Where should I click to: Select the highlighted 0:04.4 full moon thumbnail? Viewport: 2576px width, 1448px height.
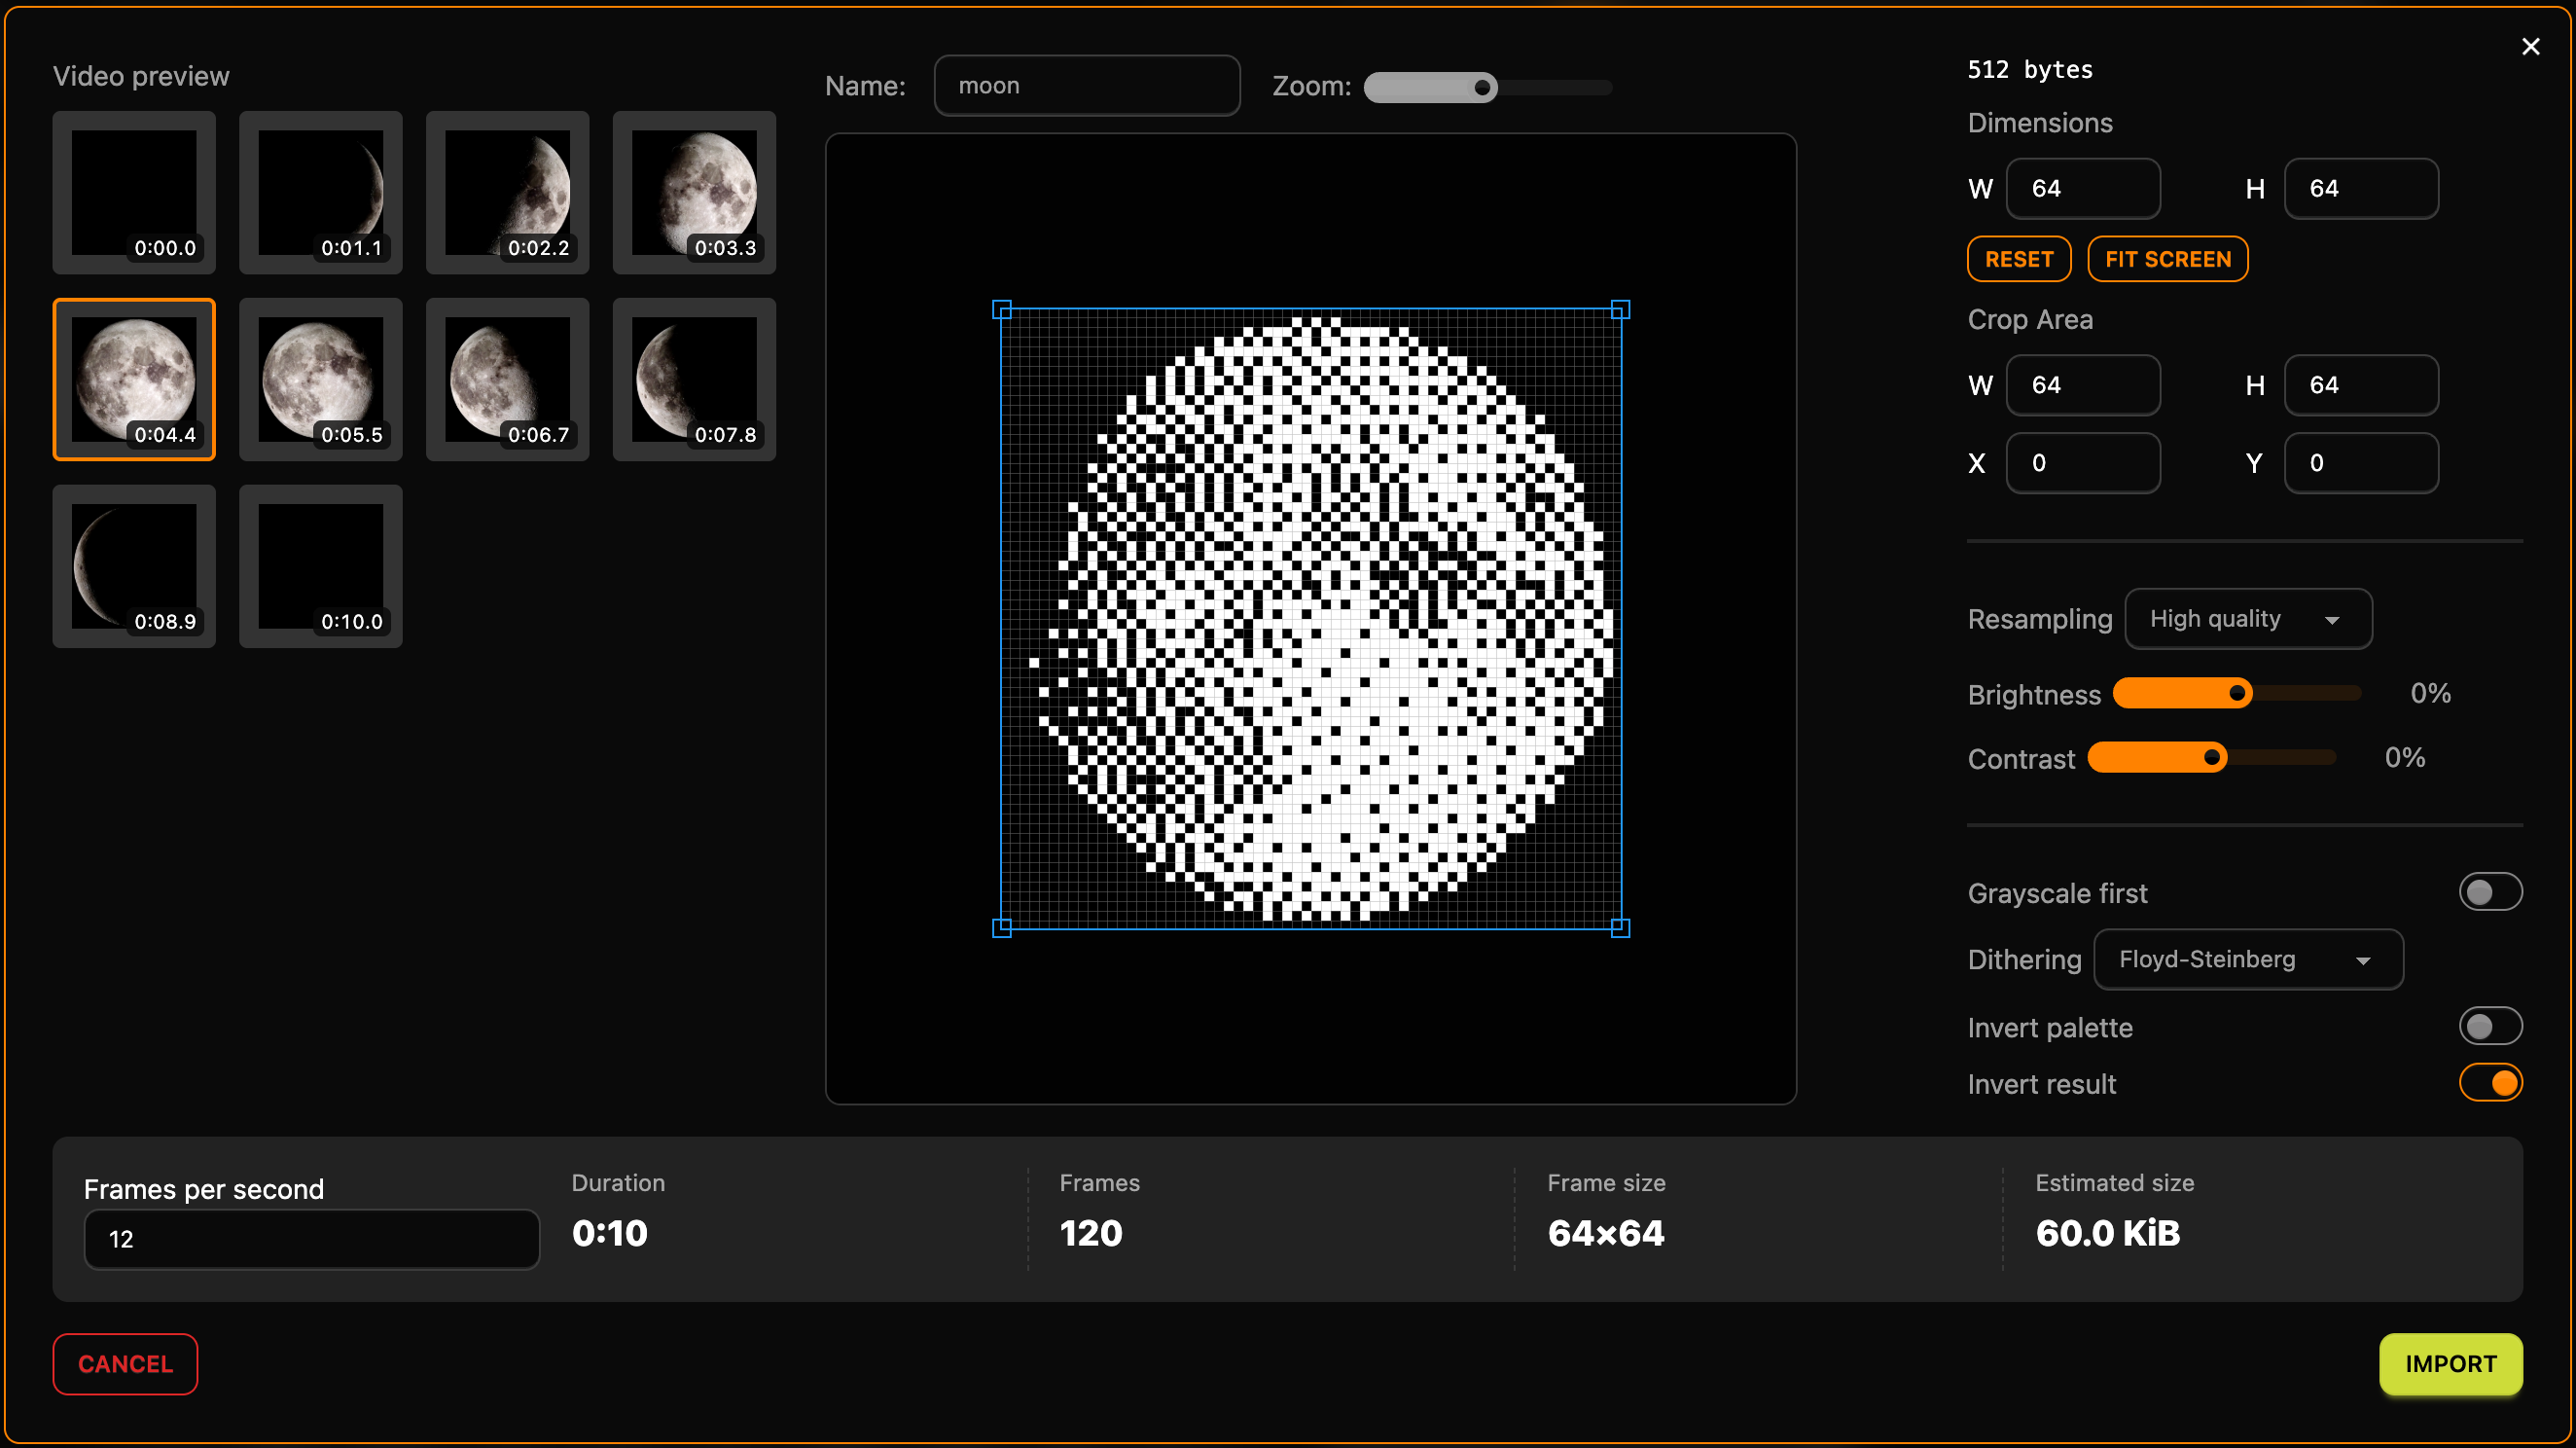point(134,380)
